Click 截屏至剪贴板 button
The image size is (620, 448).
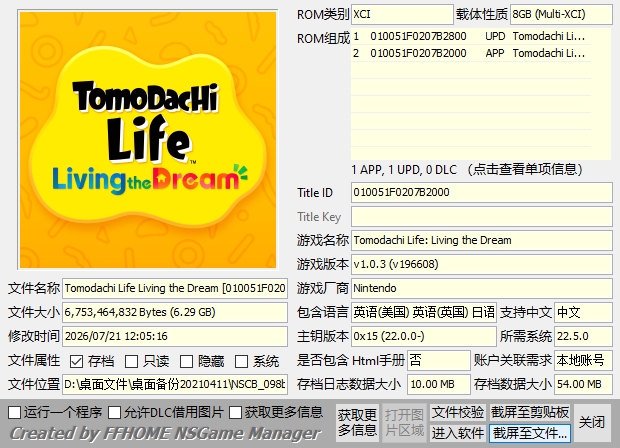click(530, 412)
